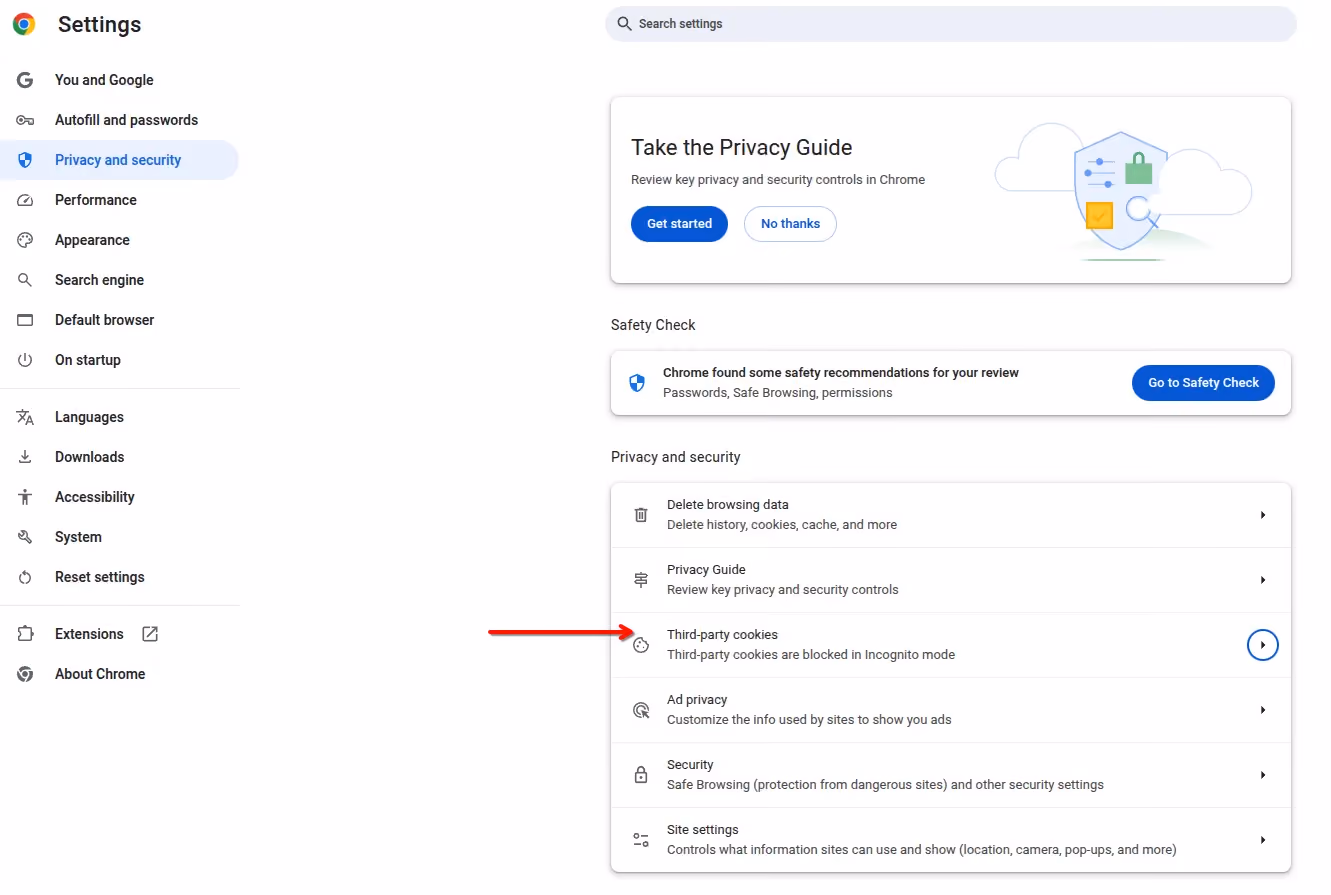Expand the Privacy Guide row arrow

coord(1263,580)
